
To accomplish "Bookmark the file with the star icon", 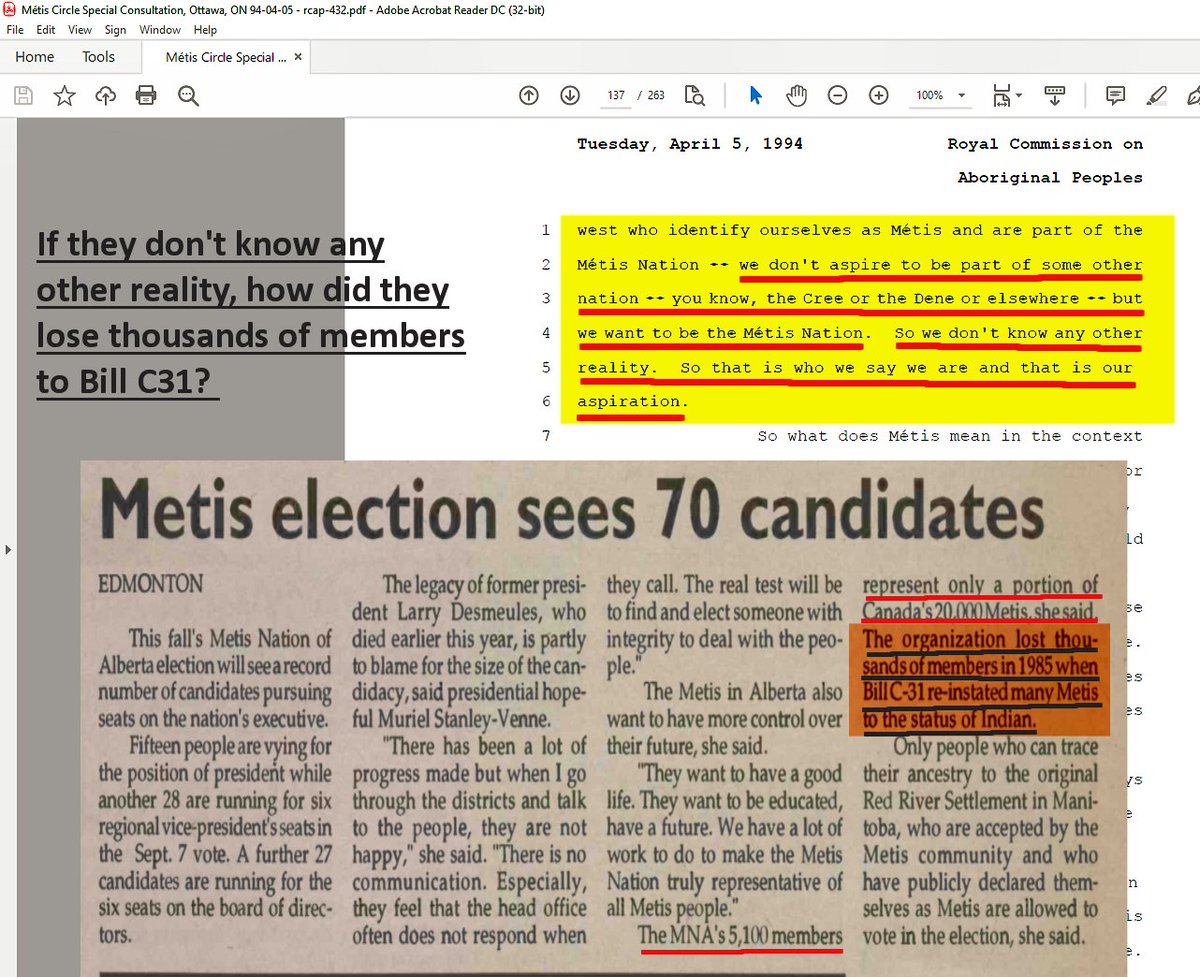I will point(65,96).
